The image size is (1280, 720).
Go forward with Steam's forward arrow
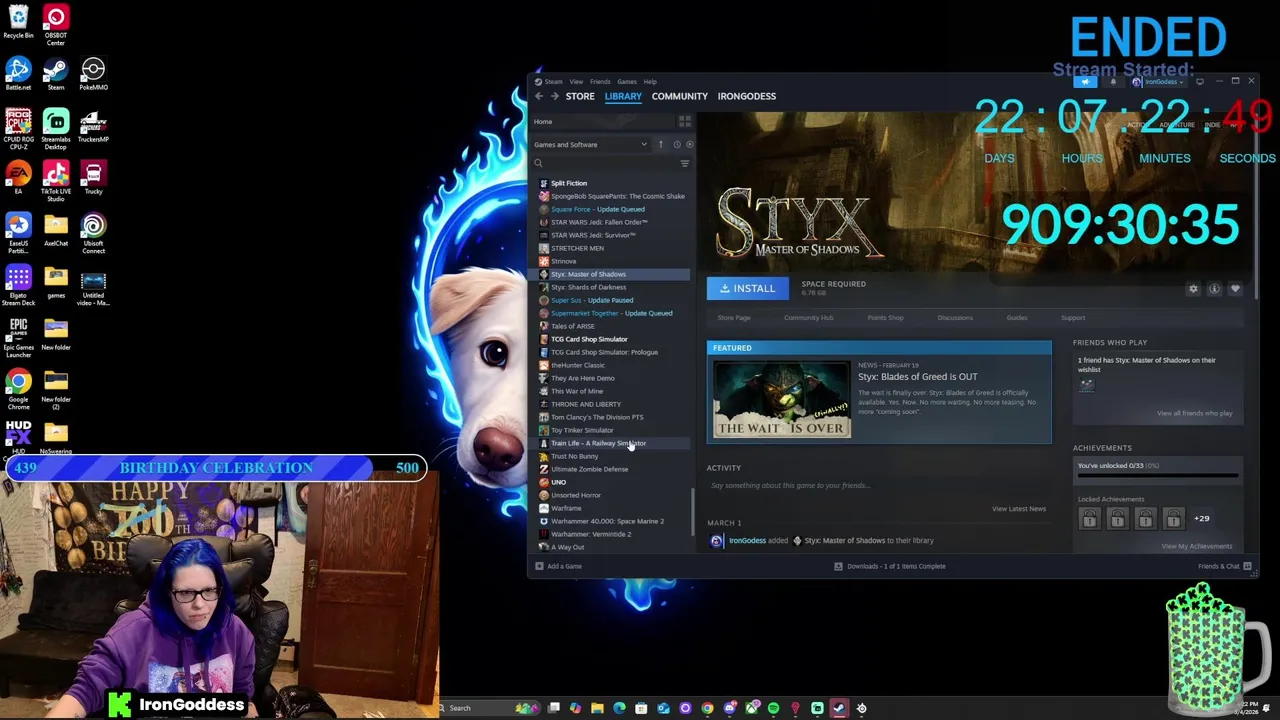[x=554, y=96]
